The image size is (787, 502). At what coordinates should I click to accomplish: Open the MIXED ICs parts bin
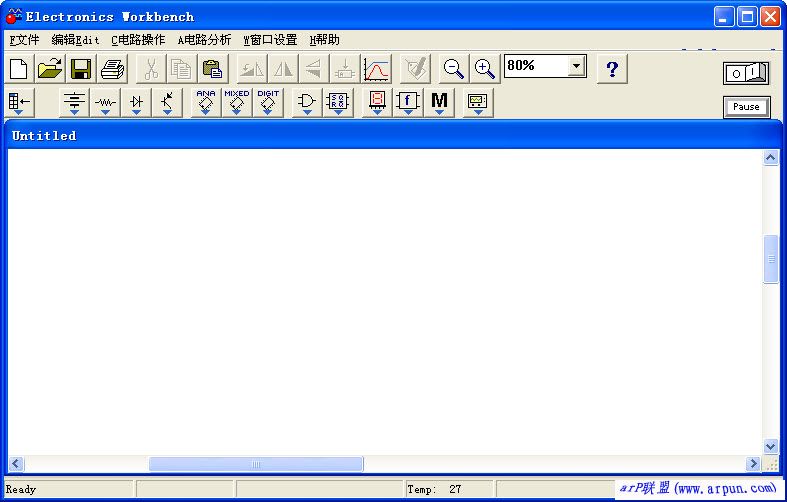tap(237, 102)
